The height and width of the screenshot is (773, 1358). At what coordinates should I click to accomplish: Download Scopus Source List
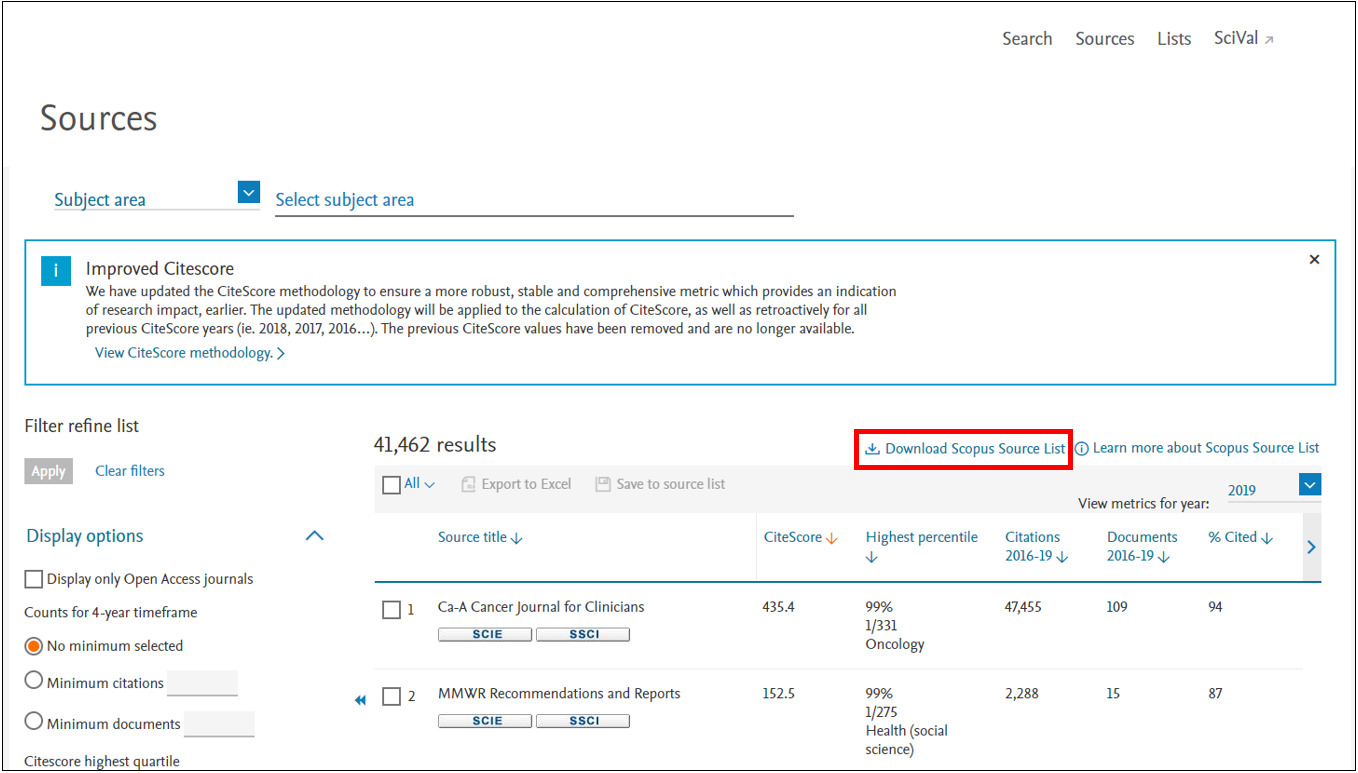tap(965, 449)
